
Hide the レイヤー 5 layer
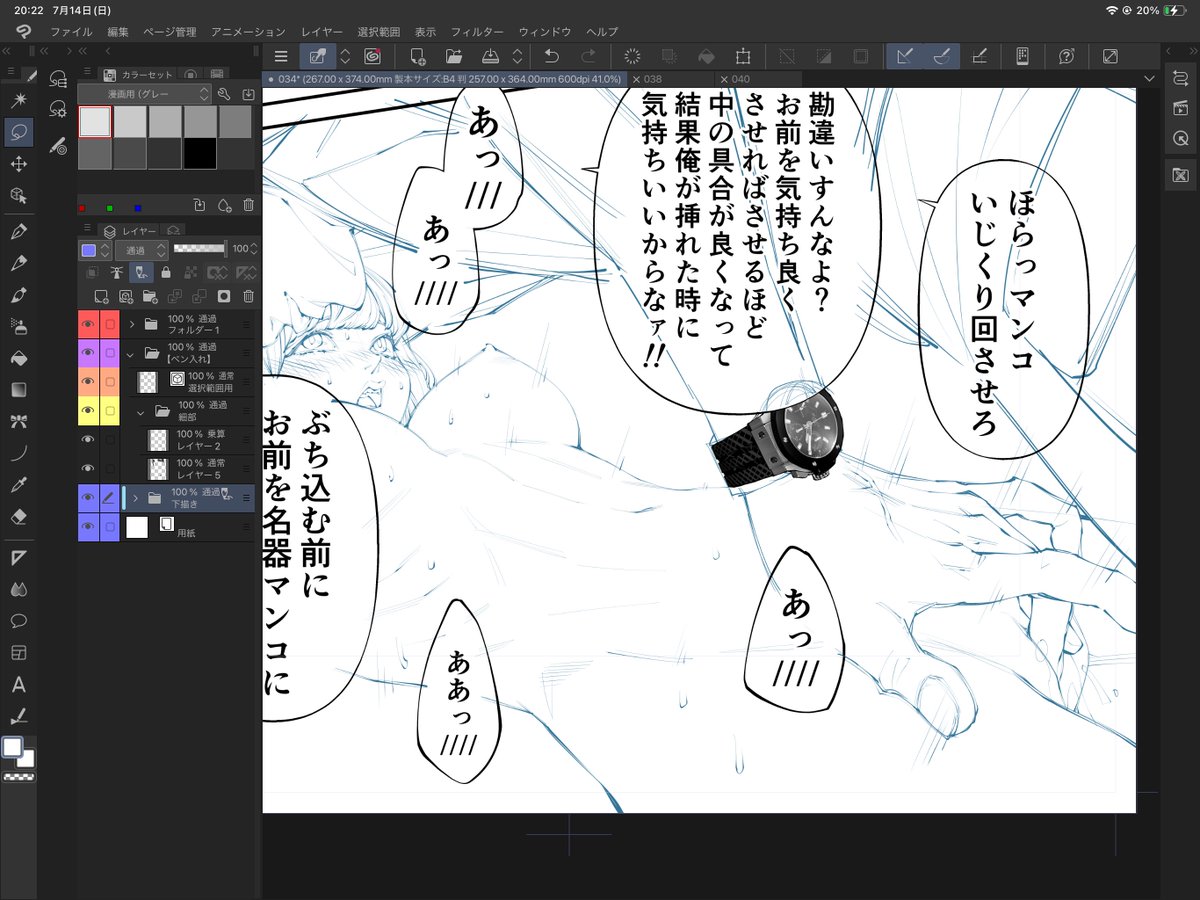click(x=88, y=468)
